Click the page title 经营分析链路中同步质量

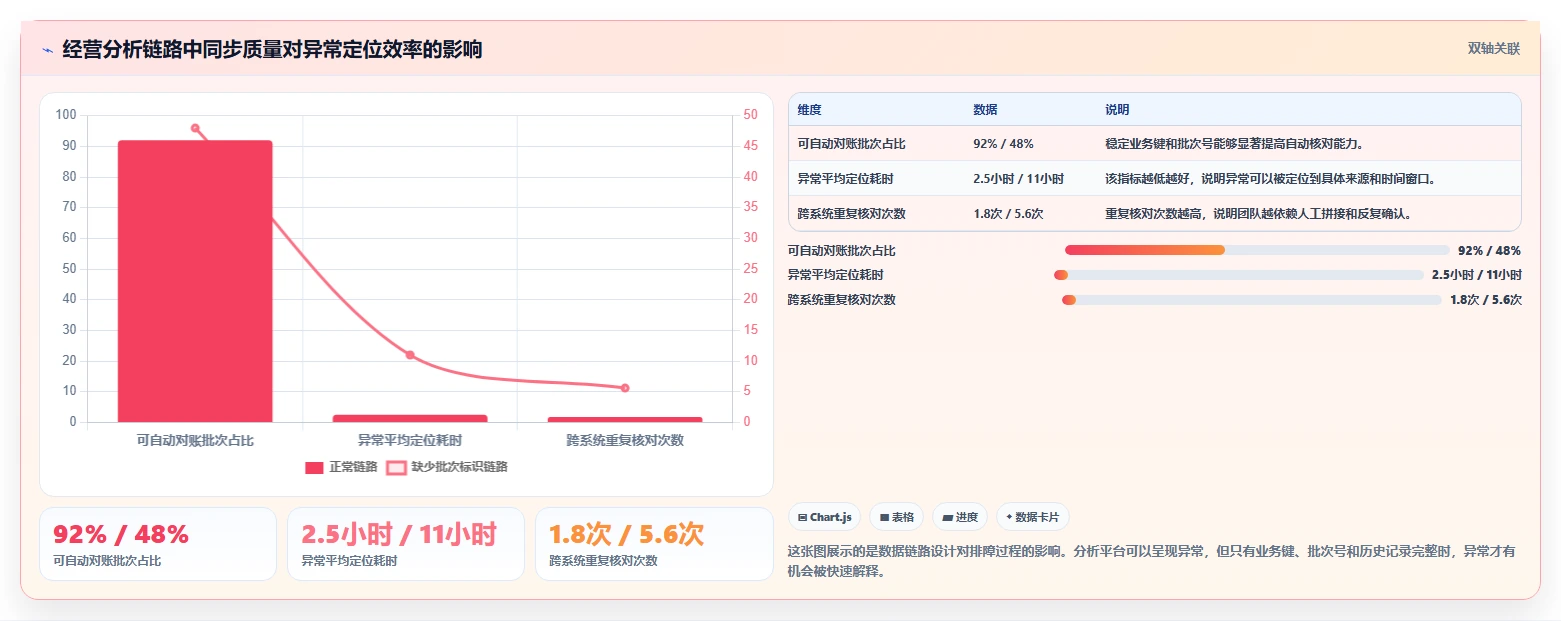click(272, 49)
